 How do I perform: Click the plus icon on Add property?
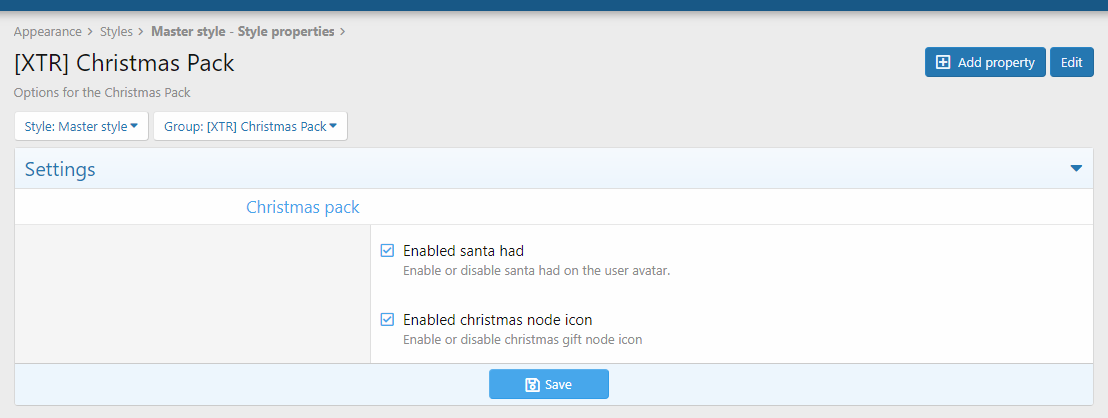pyautogui.click(x=943, y=63)
